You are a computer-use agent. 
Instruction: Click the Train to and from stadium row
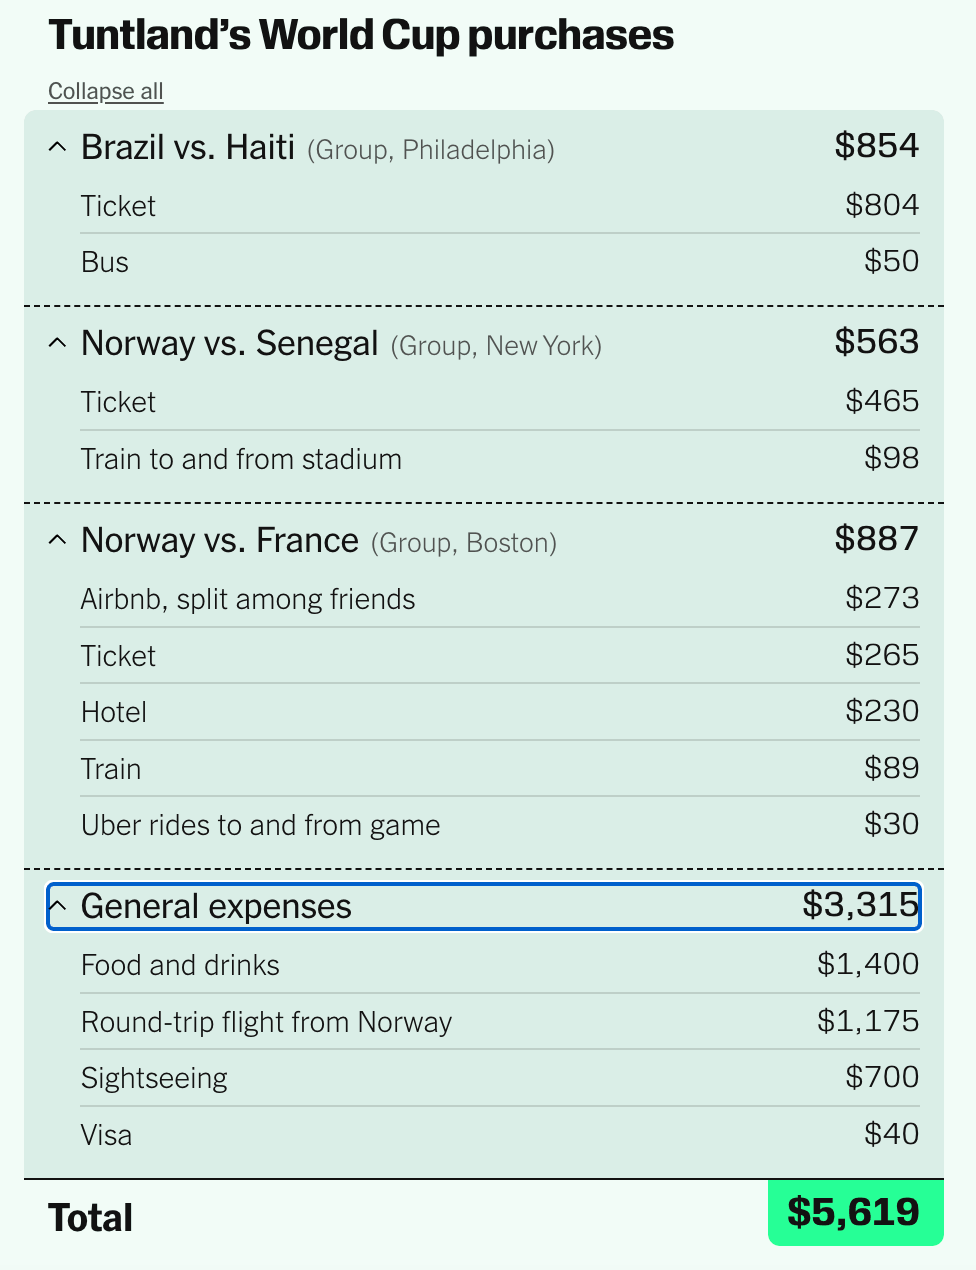[x=500, y=459]
